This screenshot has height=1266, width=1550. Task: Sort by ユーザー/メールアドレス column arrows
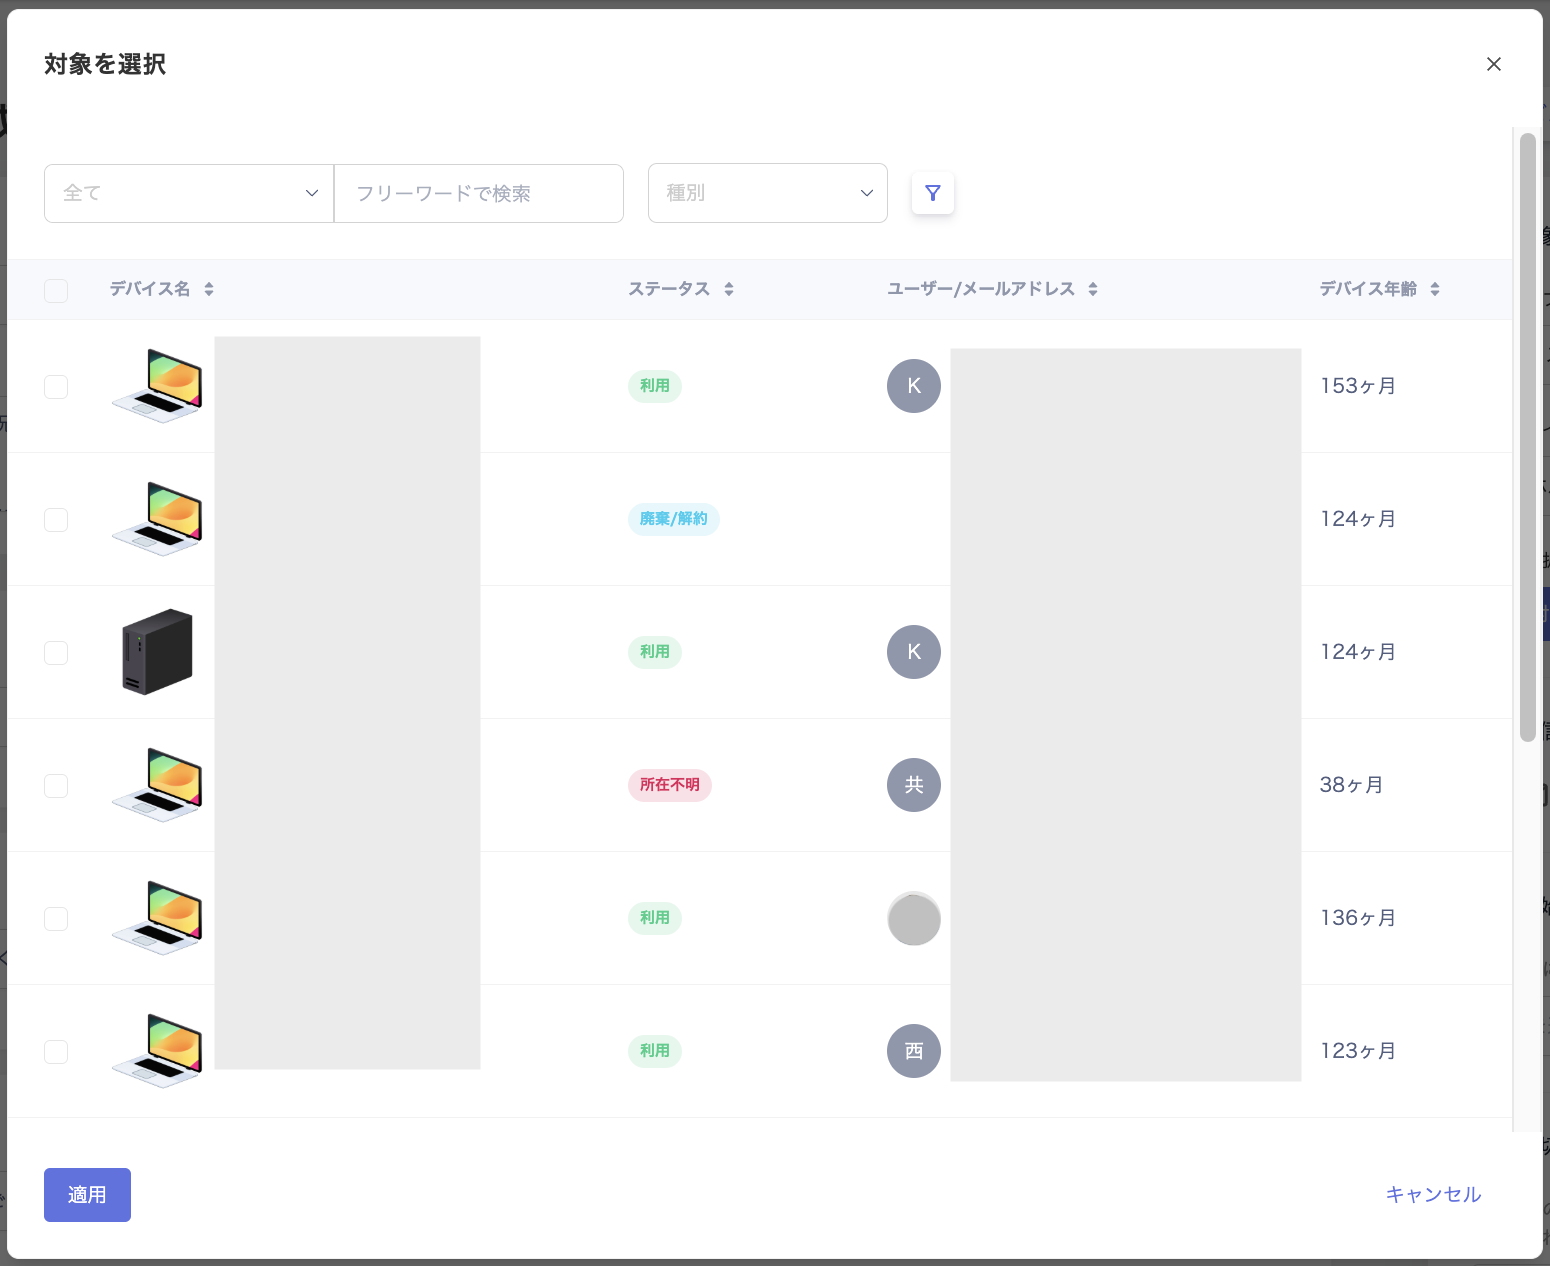point(1093,289)
